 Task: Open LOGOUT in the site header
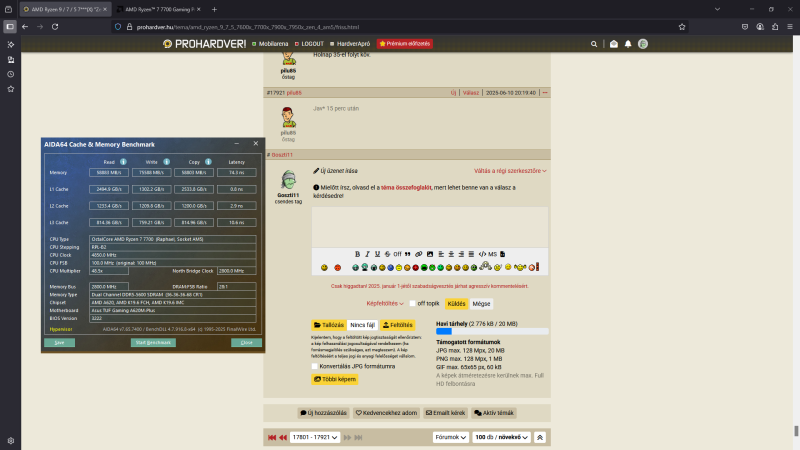coord(309,44)
